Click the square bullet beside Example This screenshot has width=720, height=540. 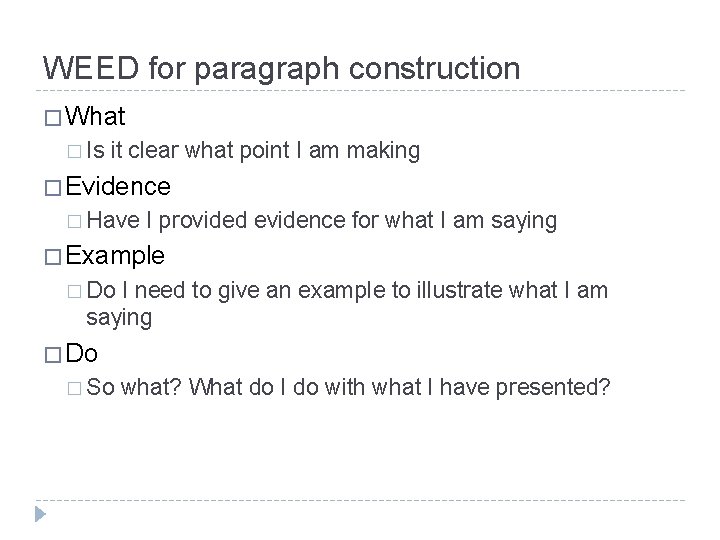tap(53, 257)
